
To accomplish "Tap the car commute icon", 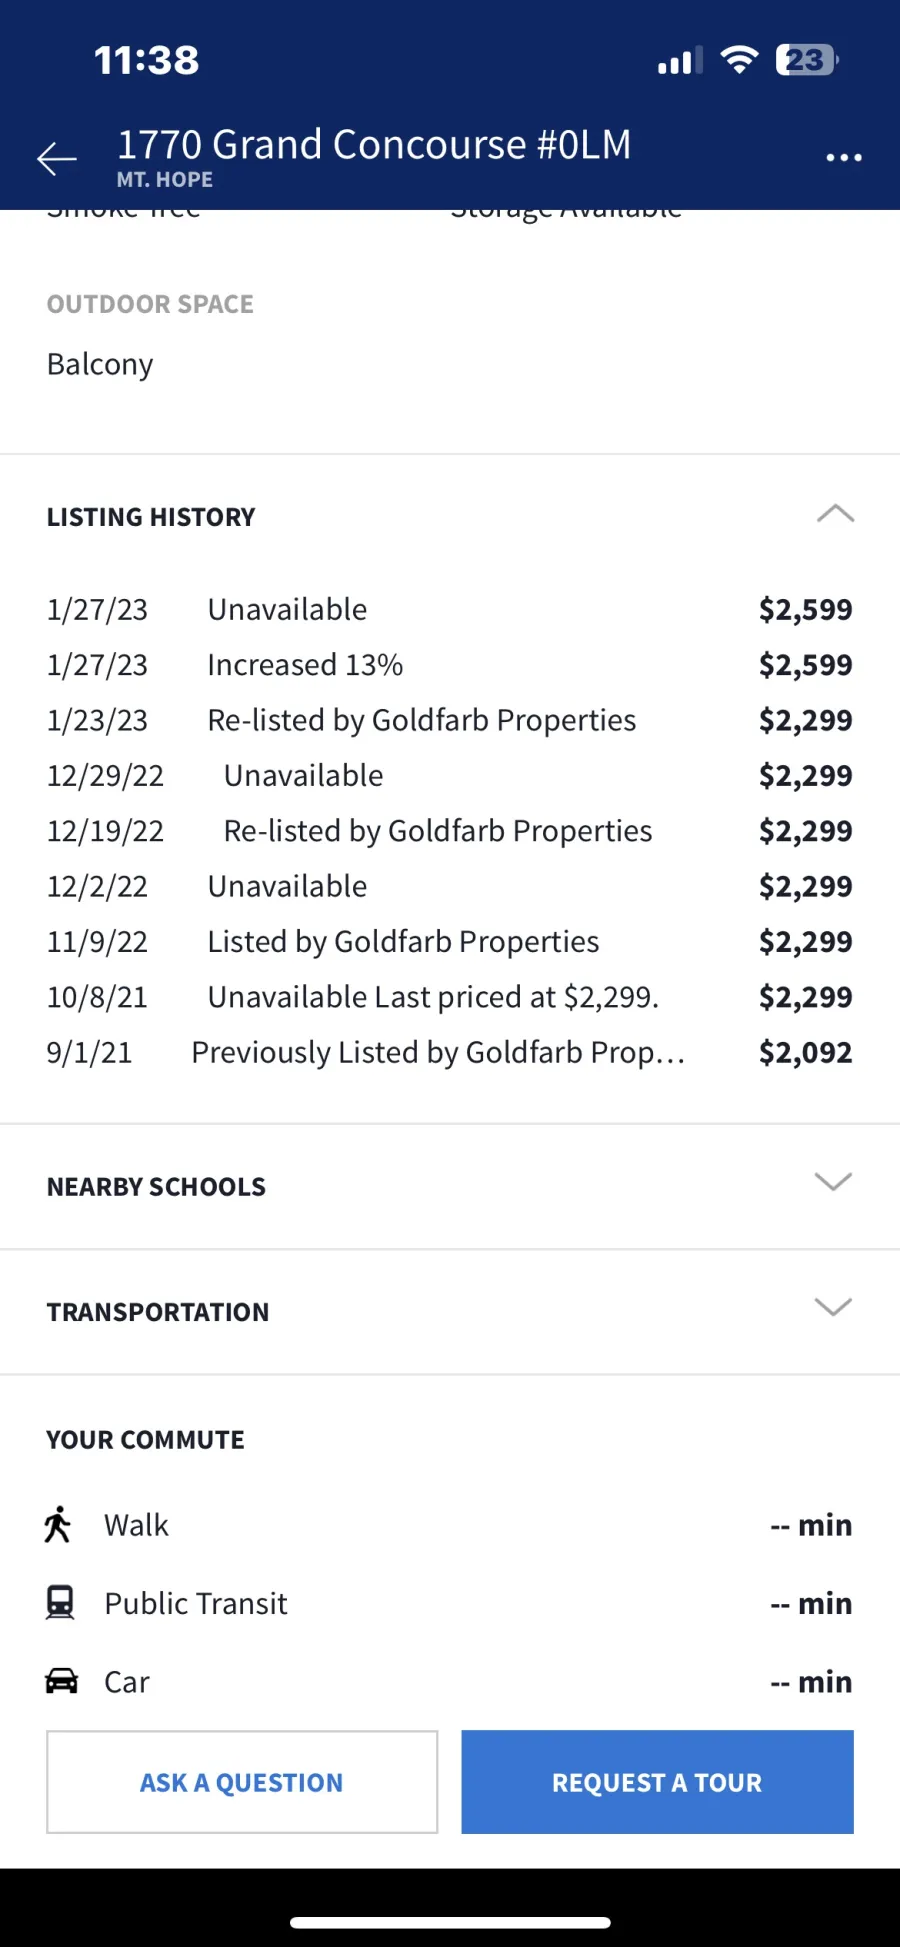I will [61, 1681].
